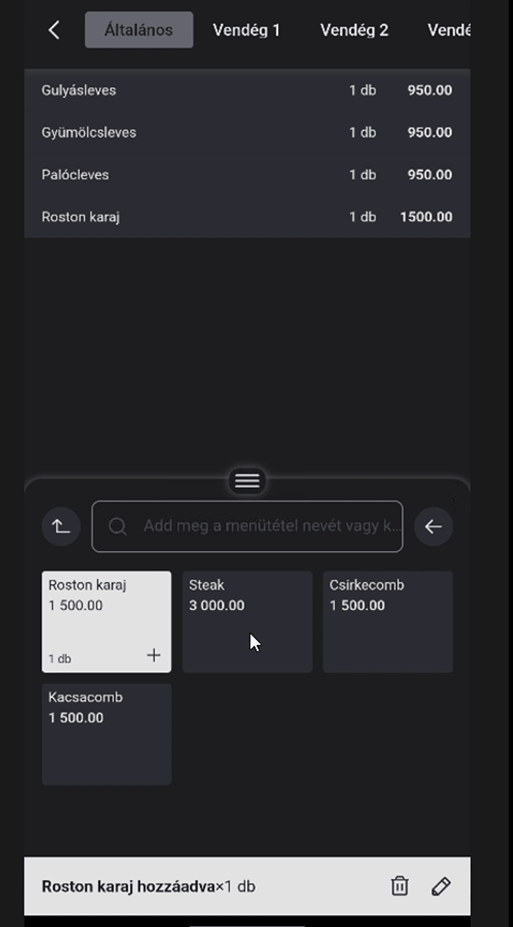Open the Vendég 1 tab
The height and width of the screenshot is (927, 513).
tap(246, 30)
